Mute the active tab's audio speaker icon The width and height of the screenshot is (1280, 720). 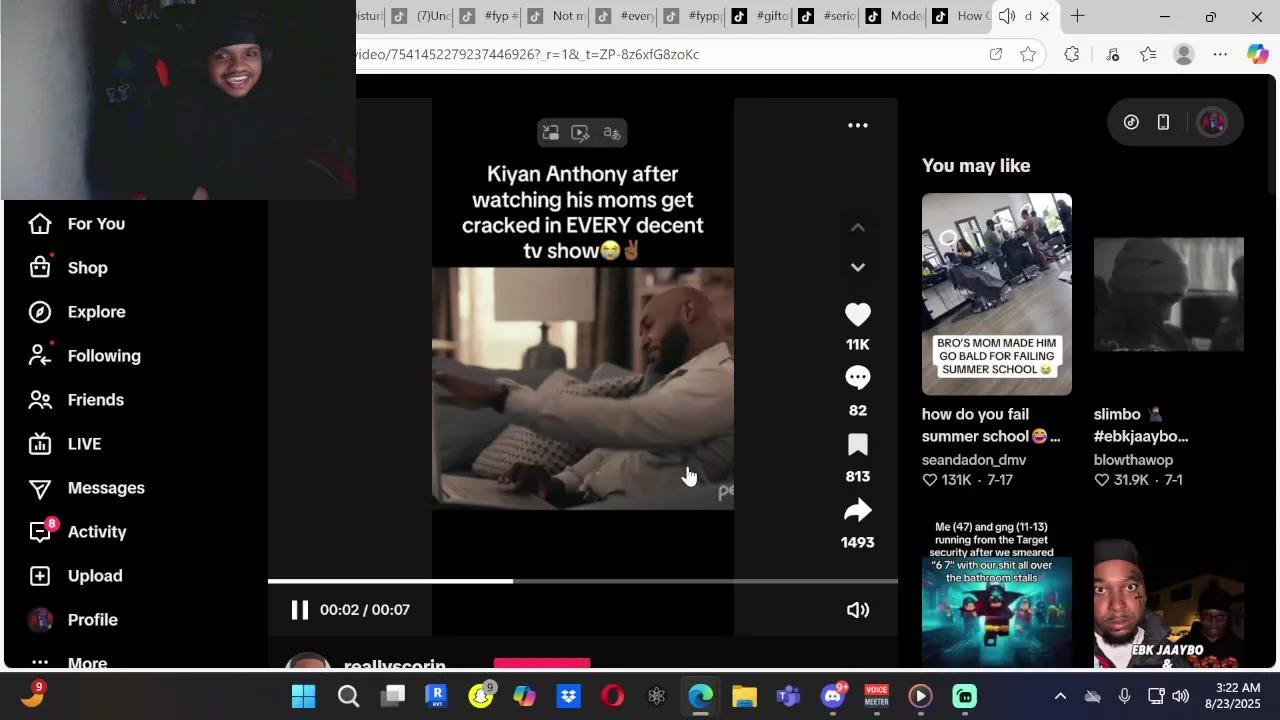(1007, 16)
